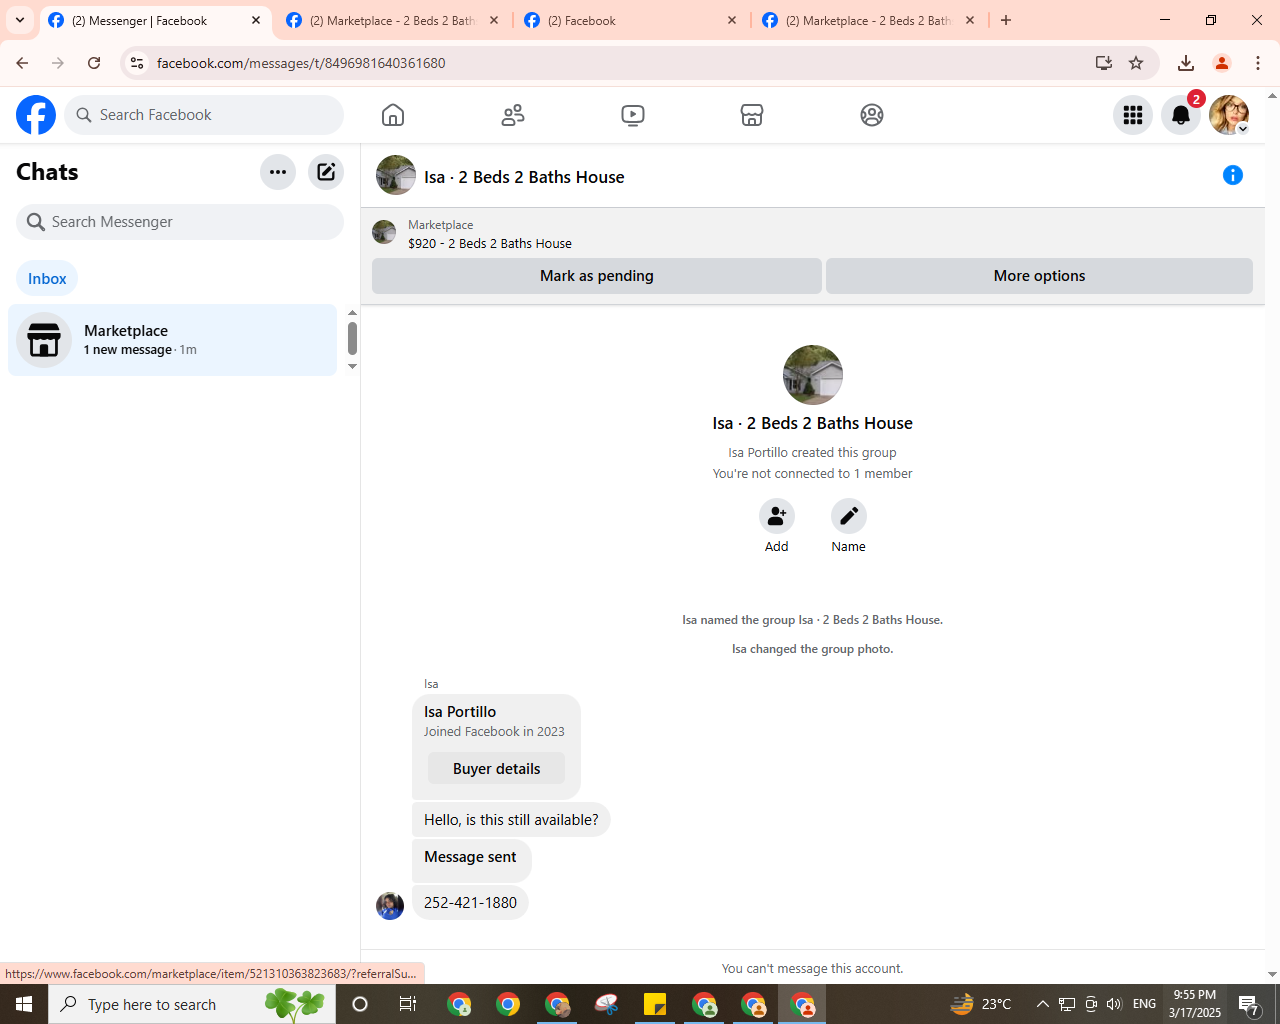Open Task View on taskbar
The width and height of the screenshot is (1280, 1024).
point(408,1004)
